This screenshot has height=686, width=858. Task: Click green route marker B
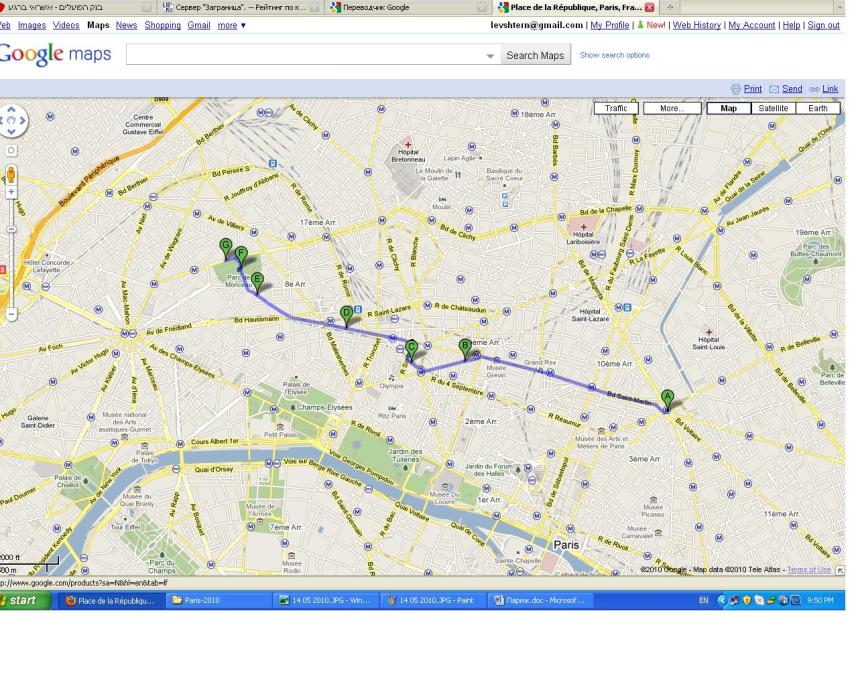465,350
